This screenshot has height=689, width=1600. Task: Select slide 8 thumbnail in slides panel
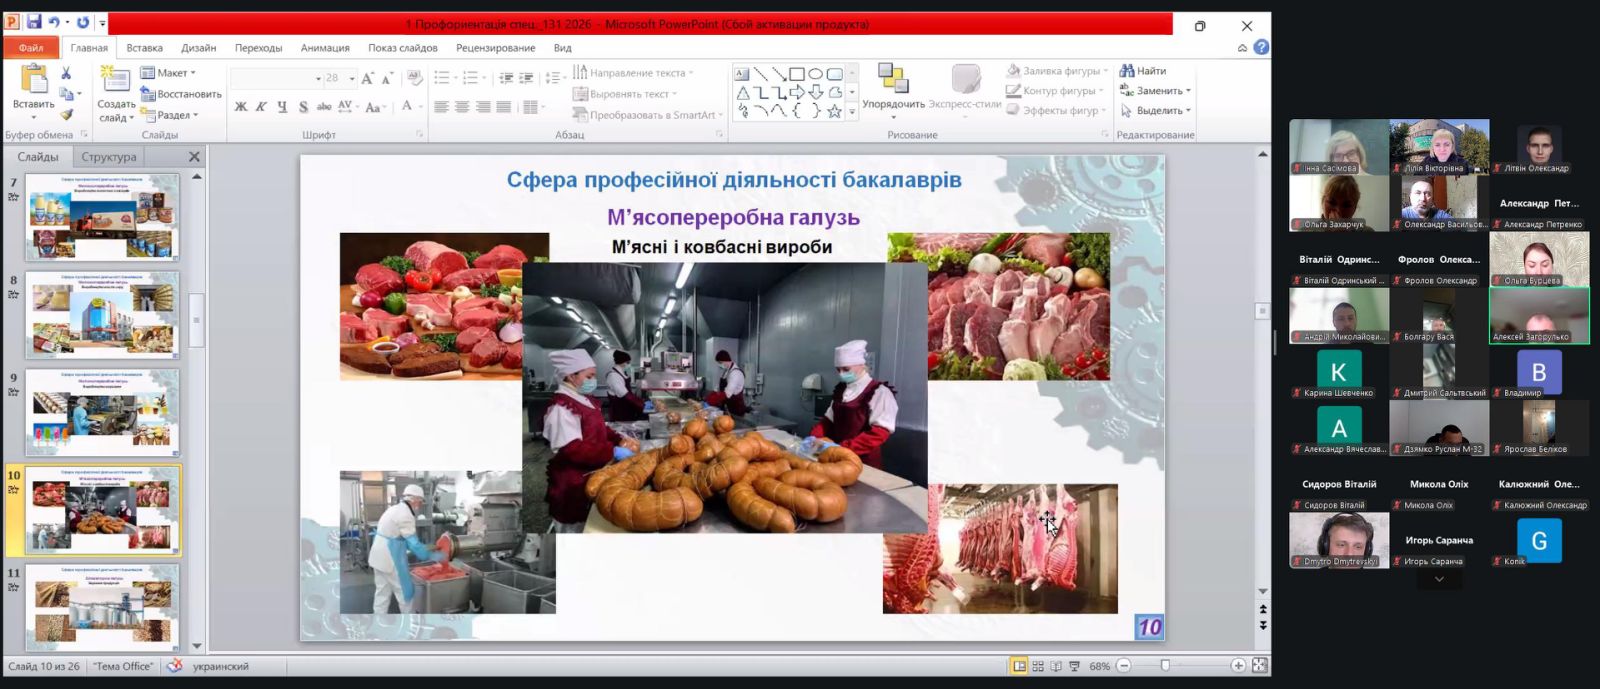click(102, 315)
